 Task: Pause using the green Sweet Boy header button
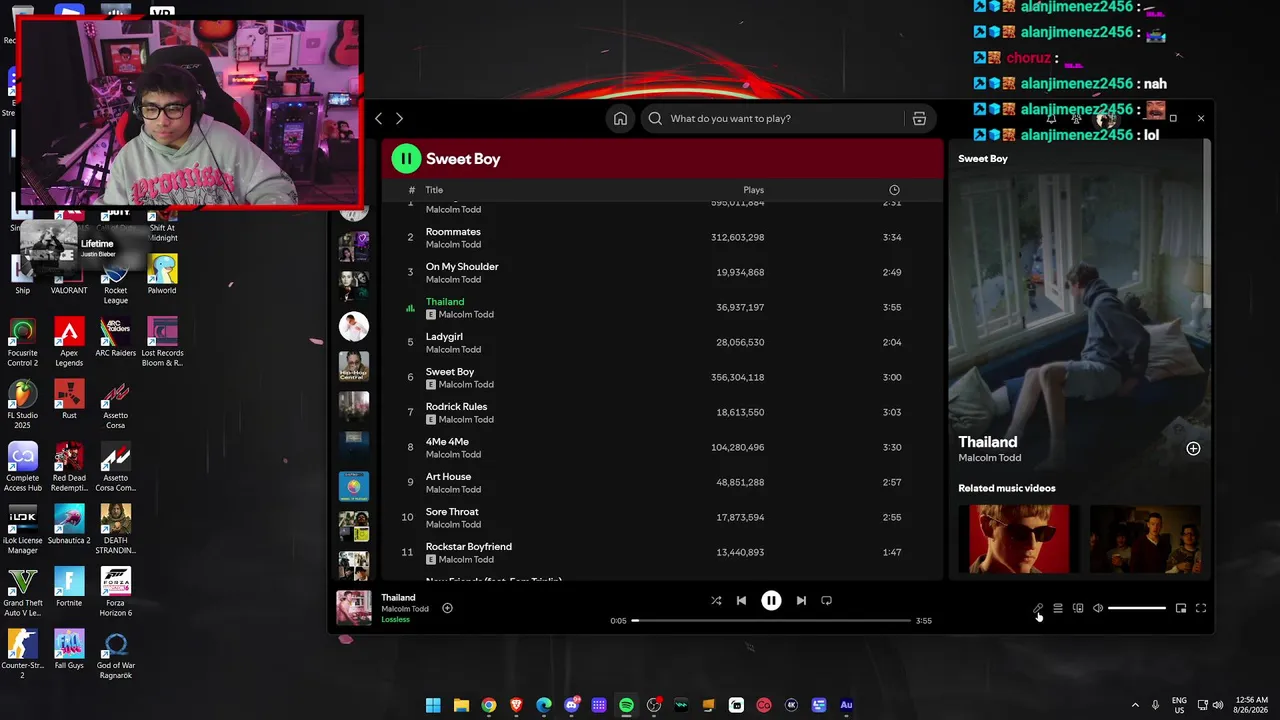(x=406, y=158)
